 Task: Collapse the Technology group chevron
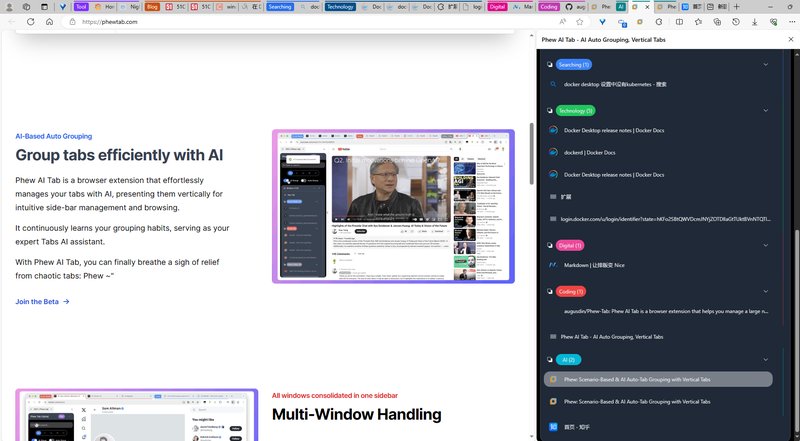[765, 110]
